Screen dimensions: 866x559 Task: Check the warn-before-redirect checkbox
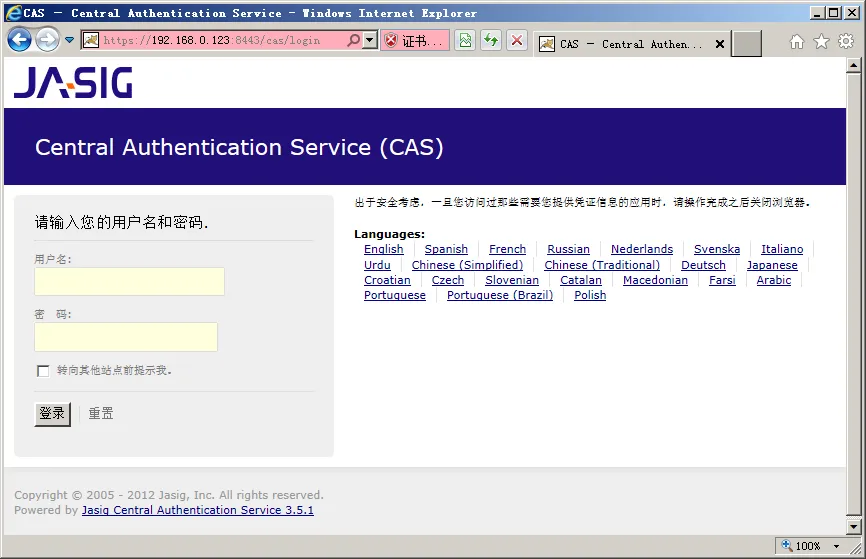click(43, 371)
